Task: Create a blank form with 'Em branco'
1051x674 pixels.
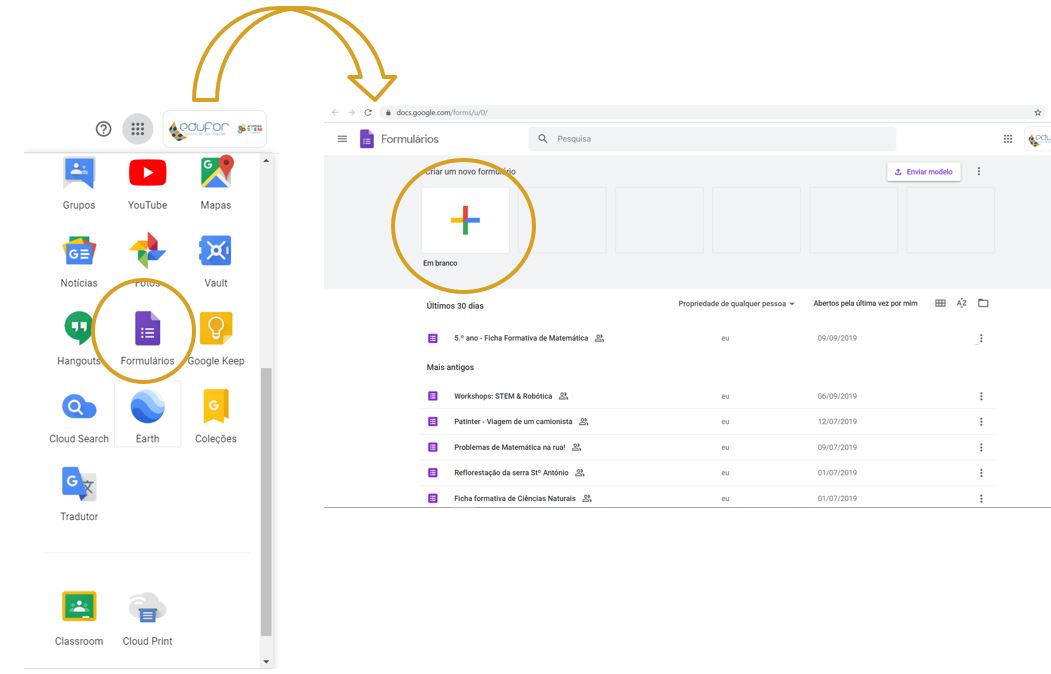Action: (x=465, y=220)
